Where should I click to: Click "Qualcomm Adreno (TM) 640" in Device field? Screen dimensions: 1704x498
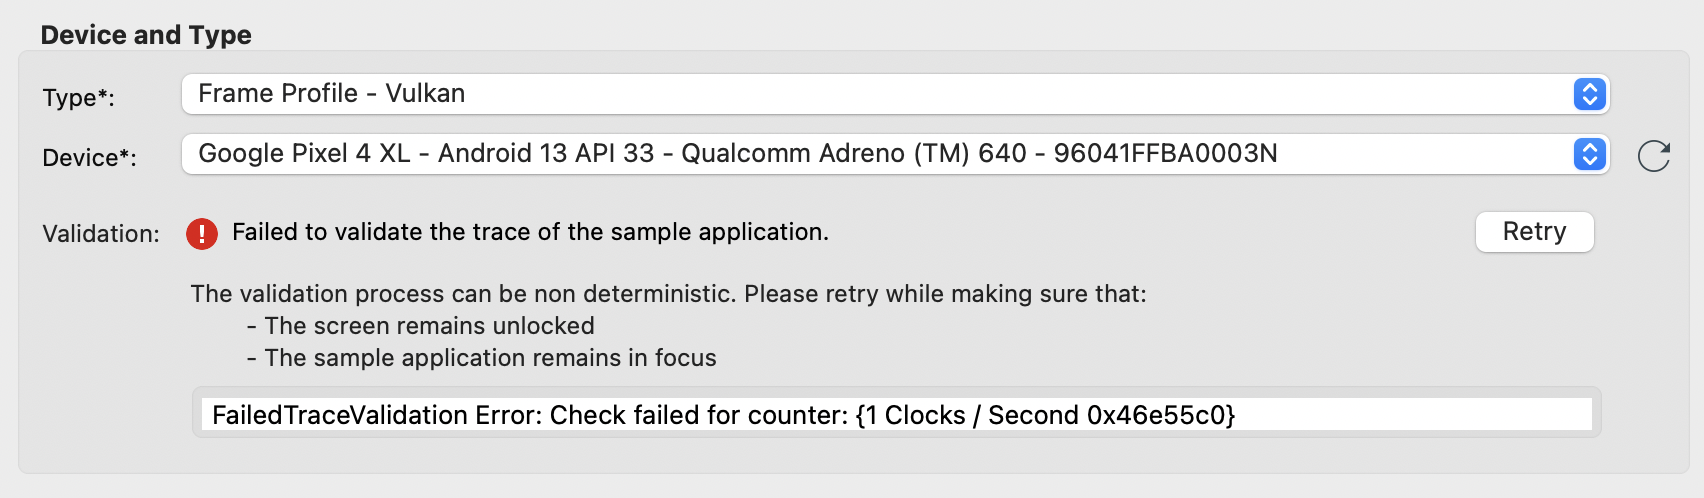click(x=854, y=154)
